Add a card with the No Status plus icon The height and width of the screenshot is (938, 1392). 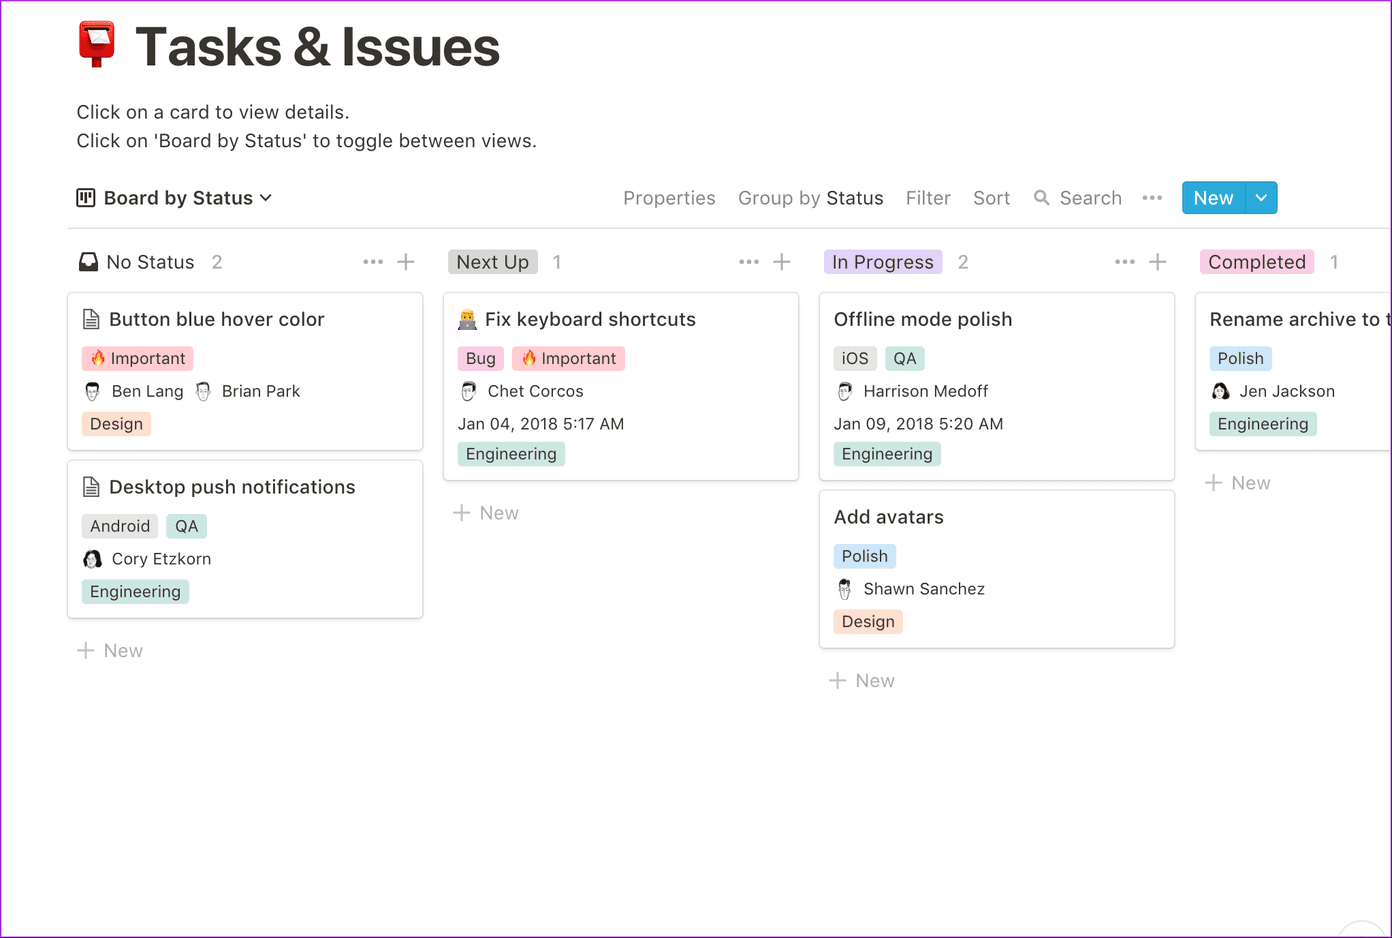pyautogui.click(x=406, y=262)
